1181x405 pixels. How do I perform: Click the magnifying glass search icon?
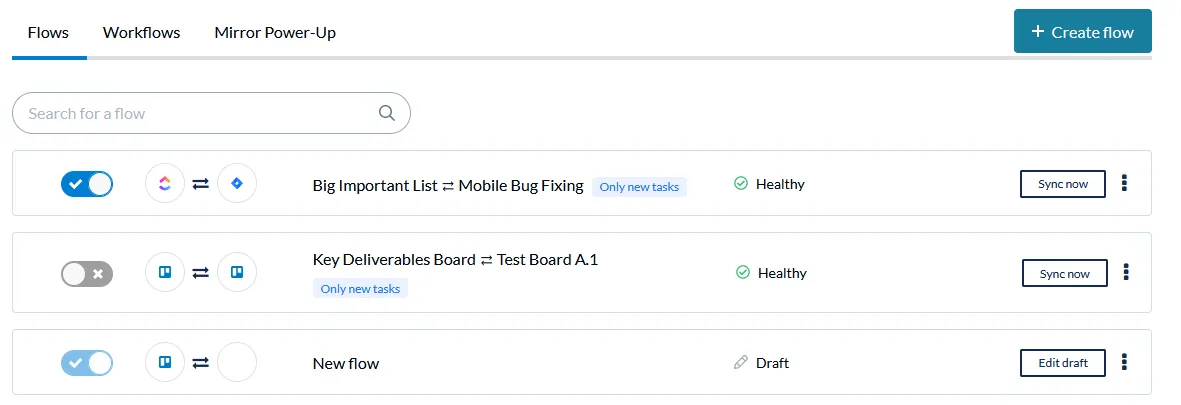point(387,113)
